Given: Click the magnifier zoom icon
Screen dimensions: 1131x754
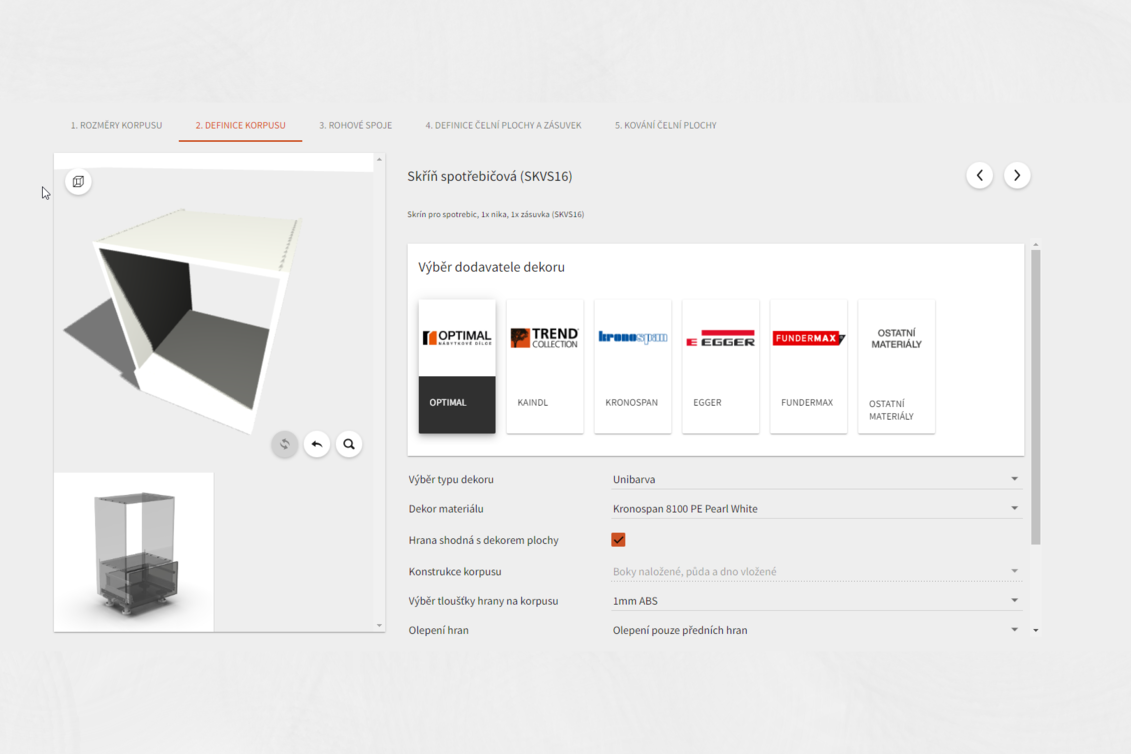Looking at the screenshot, I should click(x=349, y=444).
